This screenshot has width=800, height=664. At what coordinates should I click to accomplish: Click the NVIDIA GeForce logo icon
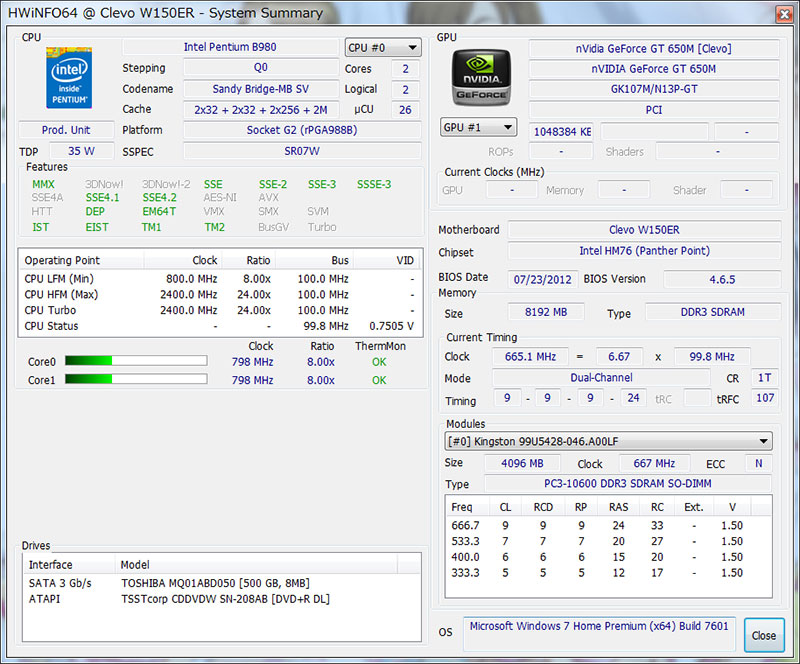[481, 78]
